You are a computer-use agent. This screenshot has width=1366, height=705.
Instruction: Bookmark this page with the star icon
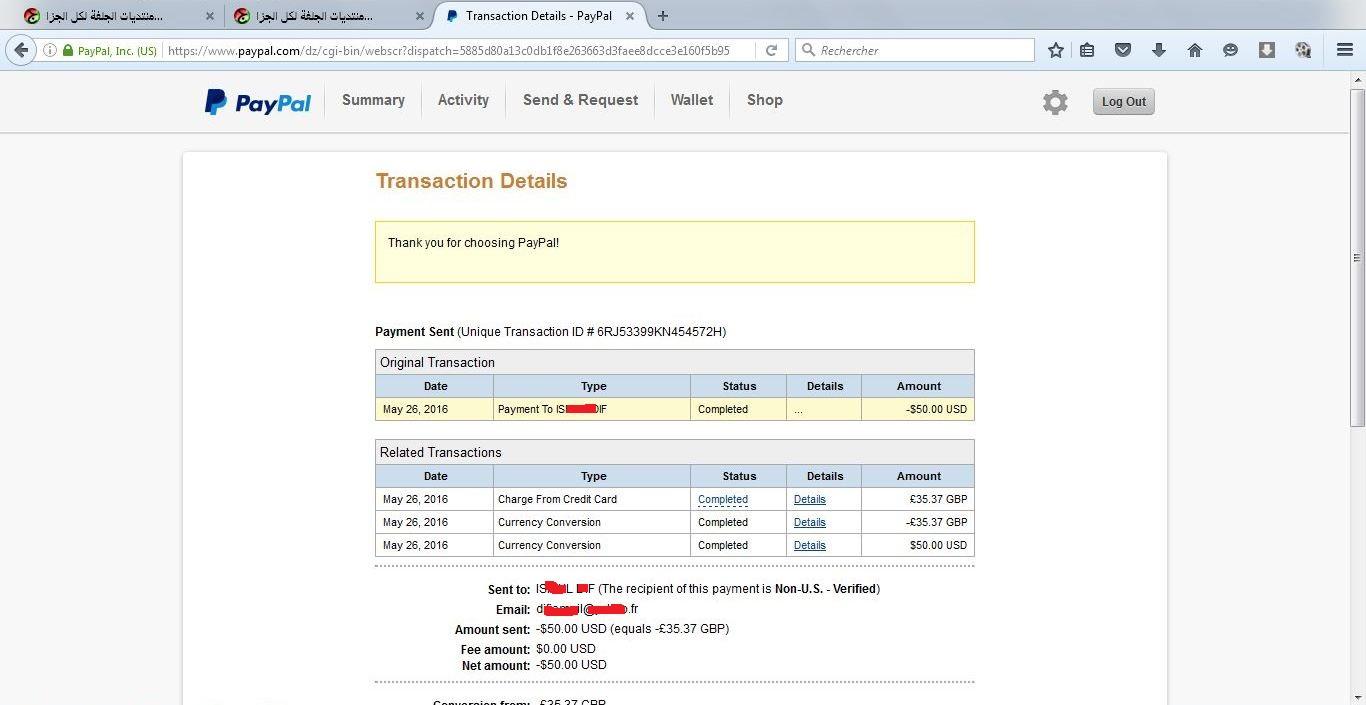coord(1055,50)
